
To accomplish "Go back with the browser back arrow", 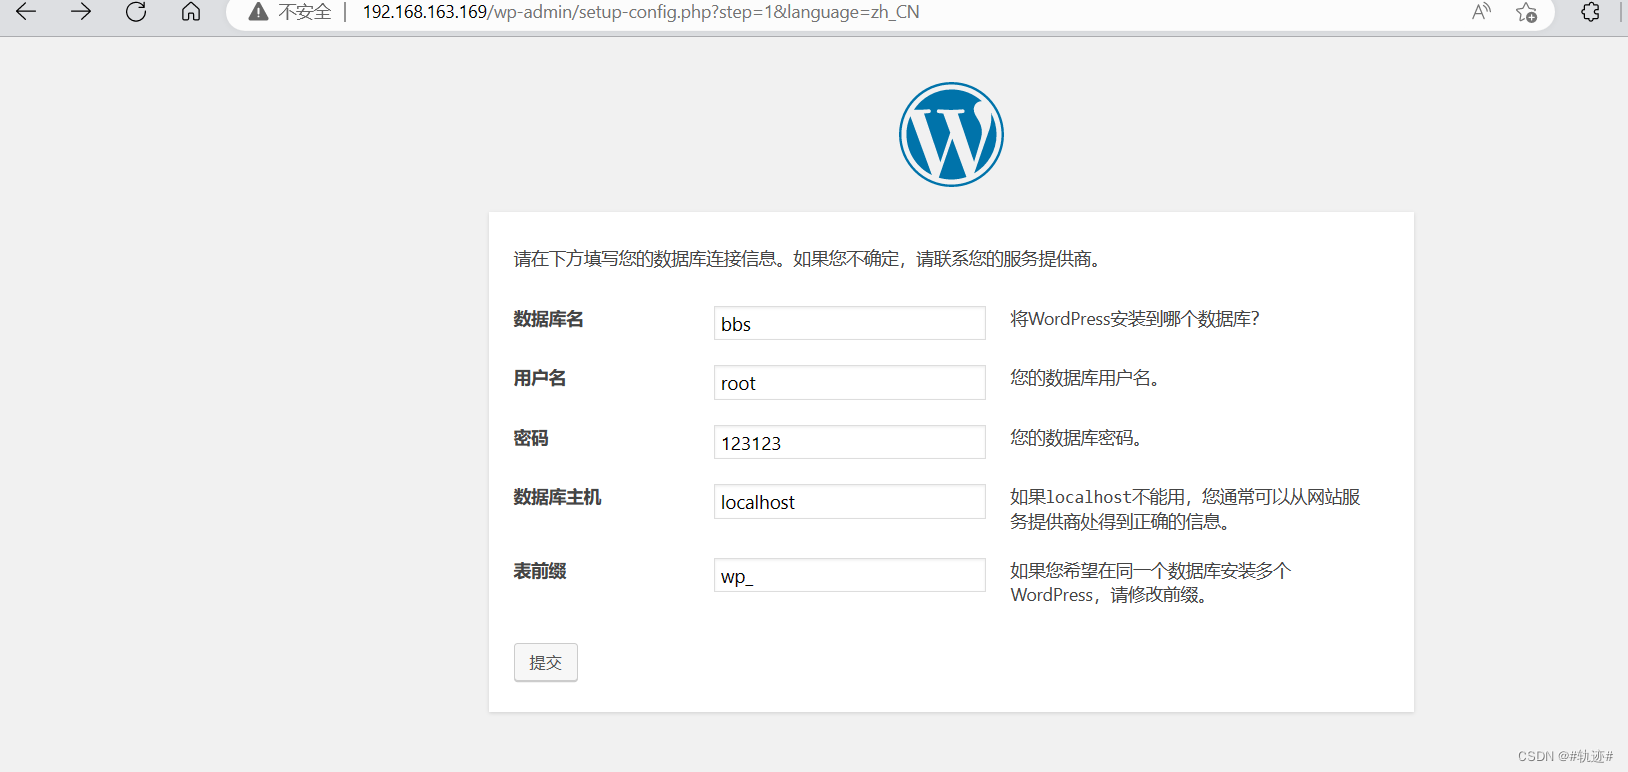I will tap(26, 12).
